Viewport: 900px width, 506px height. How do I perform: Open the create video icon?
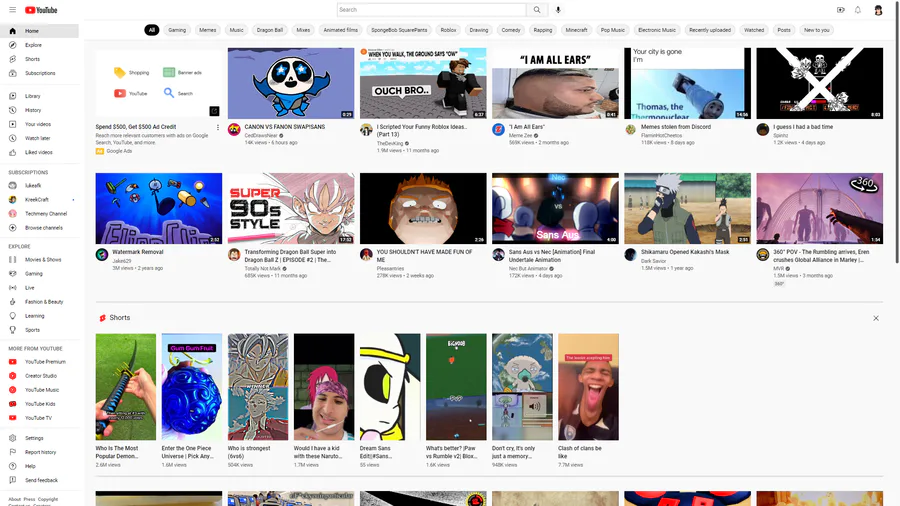[840, 10]
